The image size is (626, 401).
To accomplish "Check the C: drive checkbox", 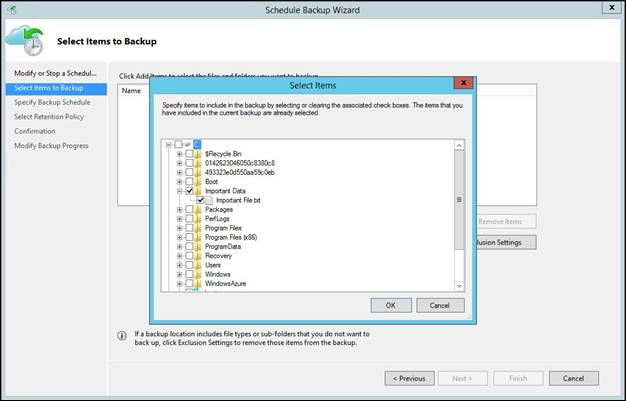I will point(178,144).
